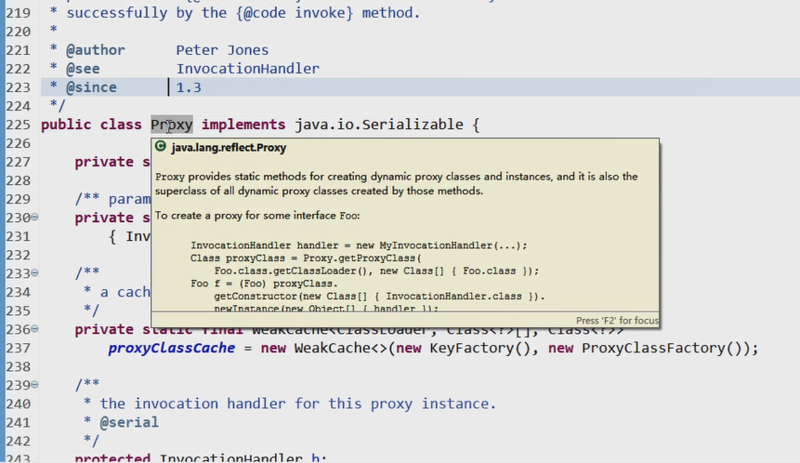Click "InvocationHandler" in the @see line 222
Viewport: 800px width, 463px height.
pyautogui.click(x=247, y=68)
